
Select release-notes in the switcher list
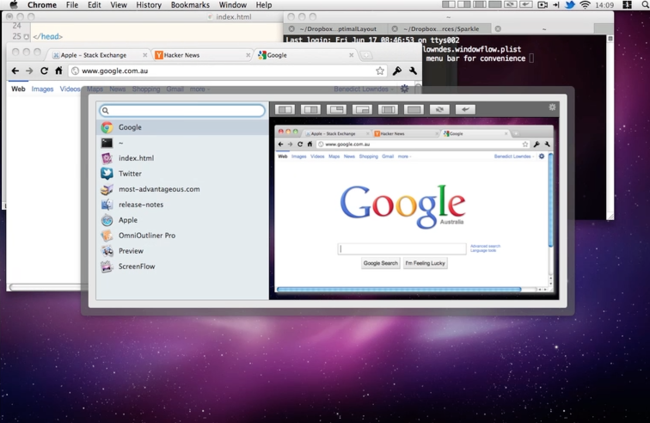point(182,204)
